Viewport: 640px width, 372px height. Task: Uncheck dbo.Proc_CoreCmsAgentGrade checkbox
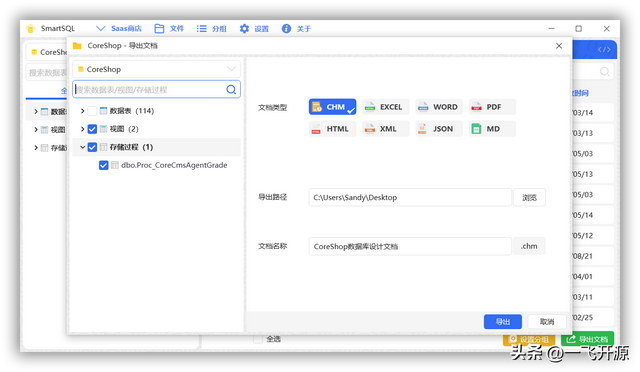coord(104,165)
